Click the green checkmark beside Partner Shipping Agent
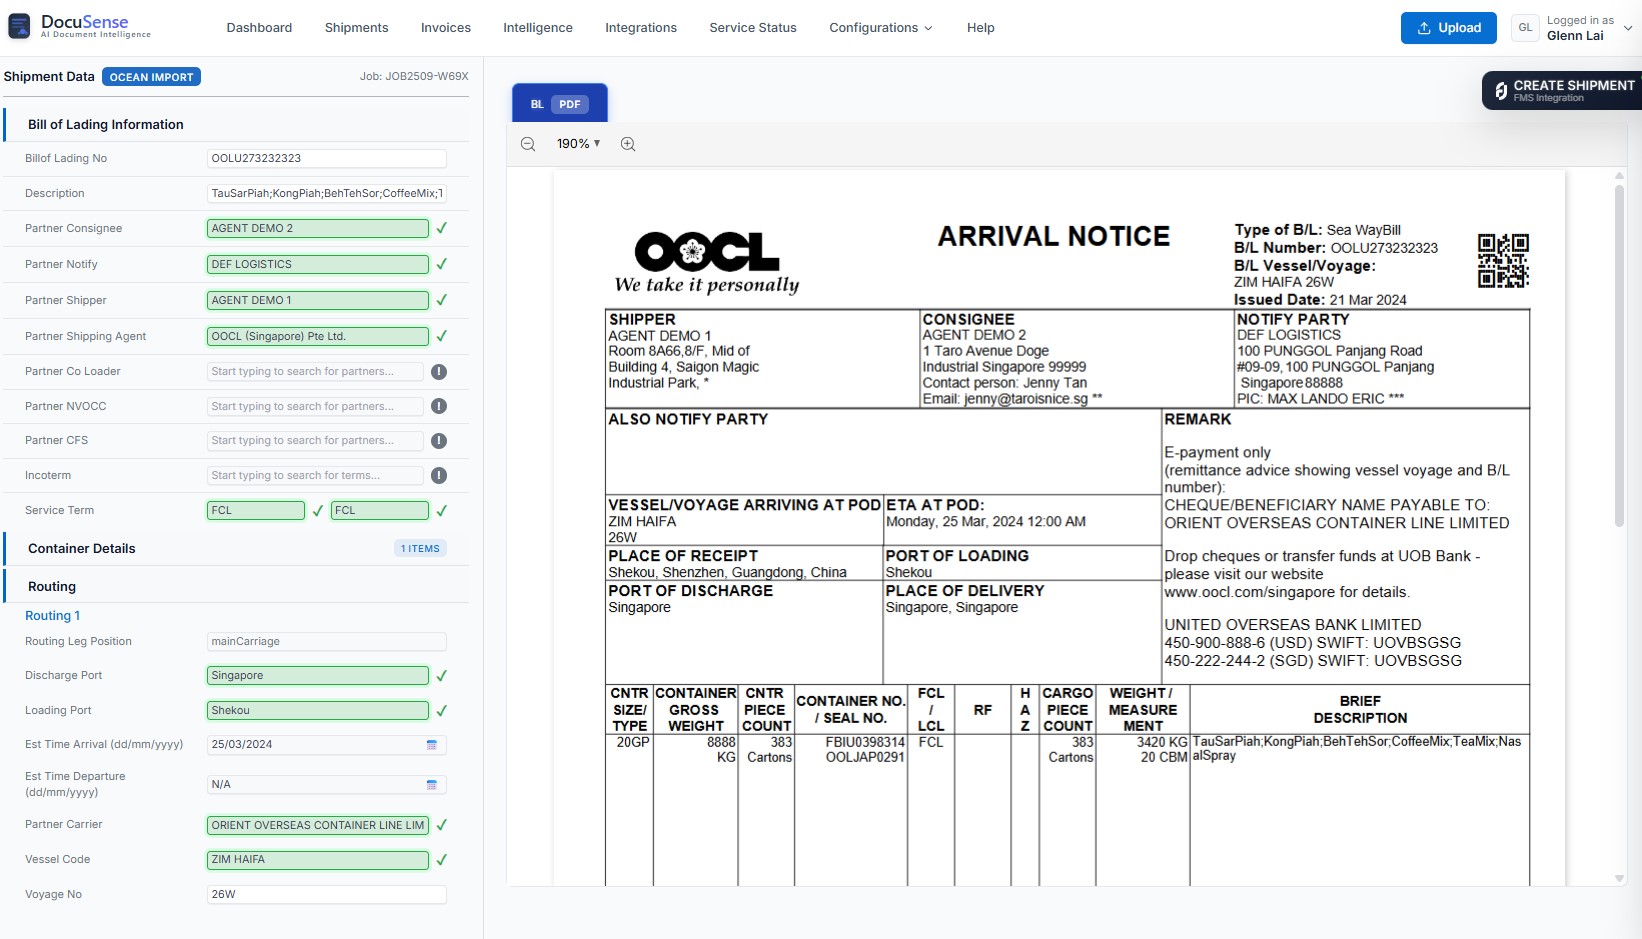 pyautogui.click(x=441, y=336)
